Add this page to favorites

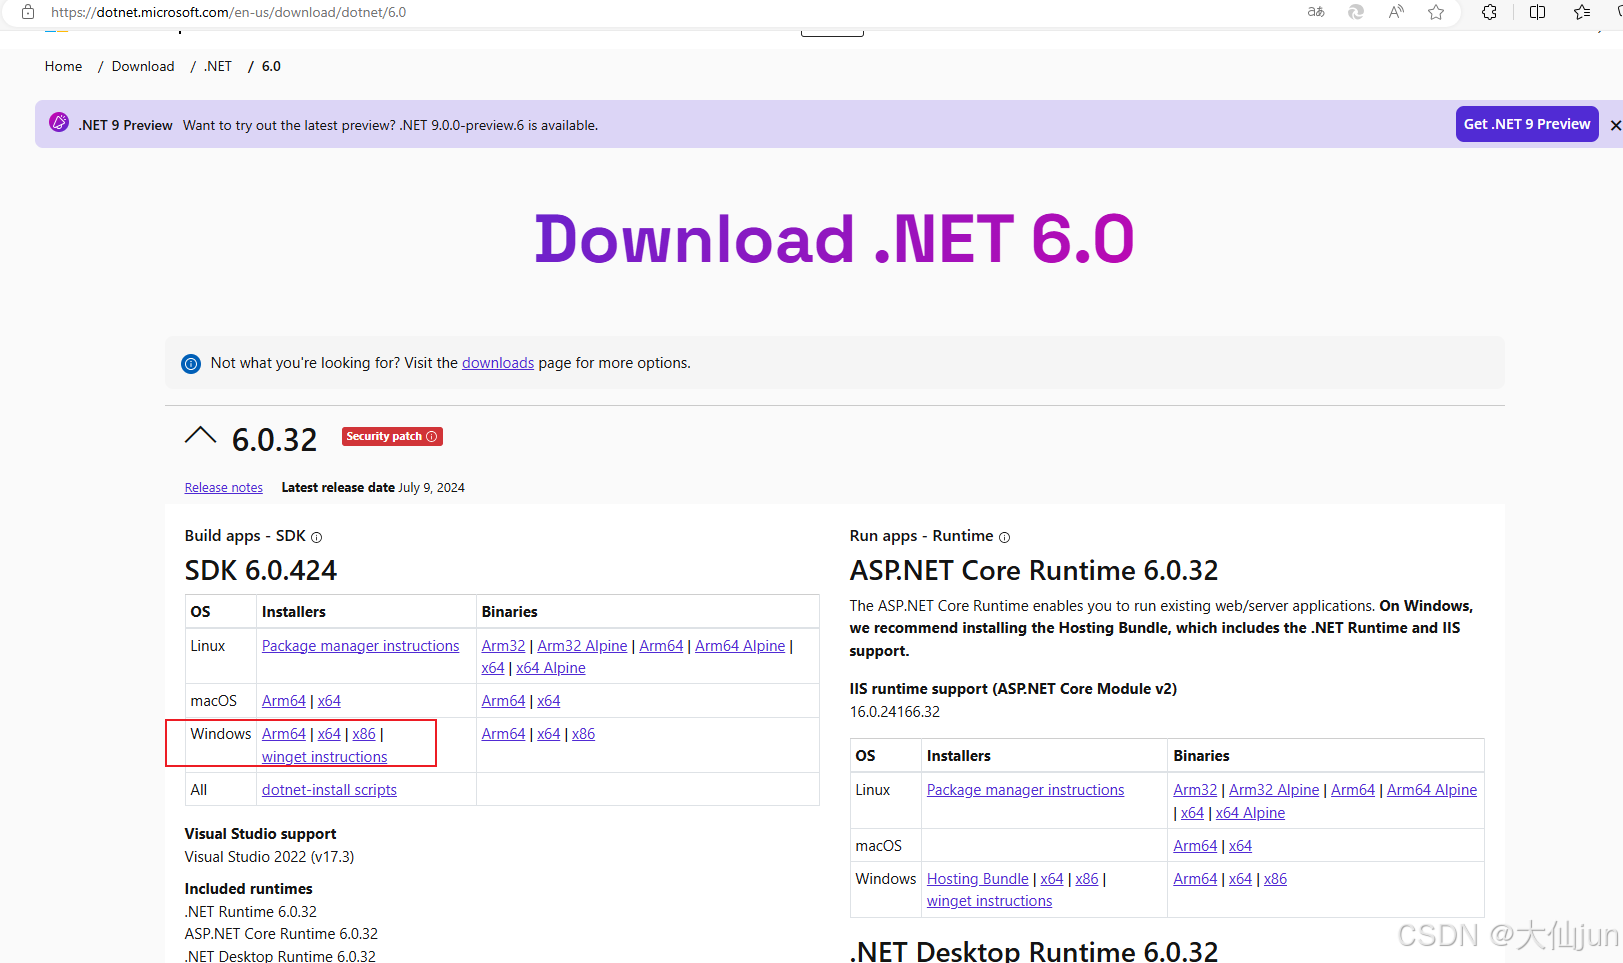(x=1436, y=12)
